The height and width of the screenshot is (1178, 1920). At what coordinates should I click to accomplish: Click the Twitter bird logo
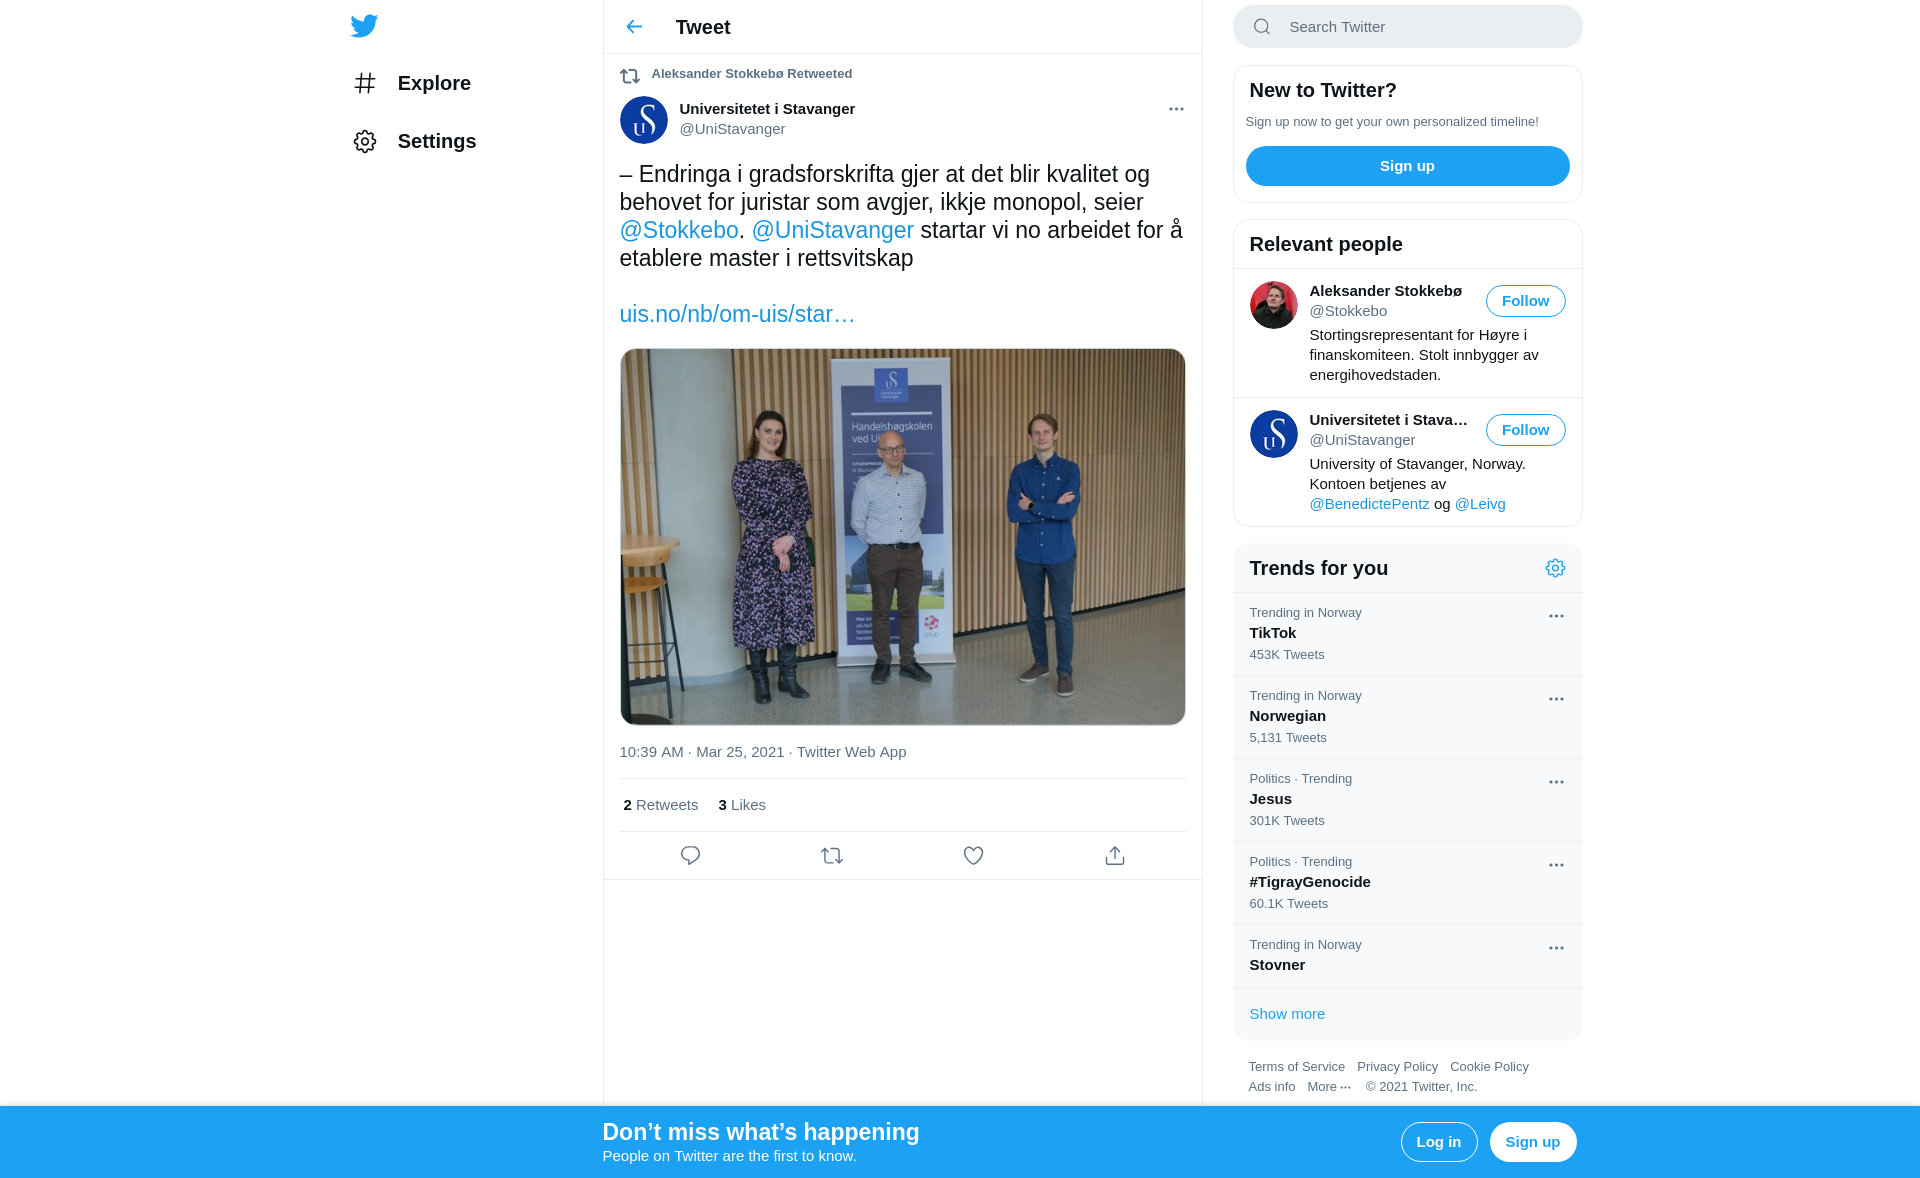pos(364,26)
